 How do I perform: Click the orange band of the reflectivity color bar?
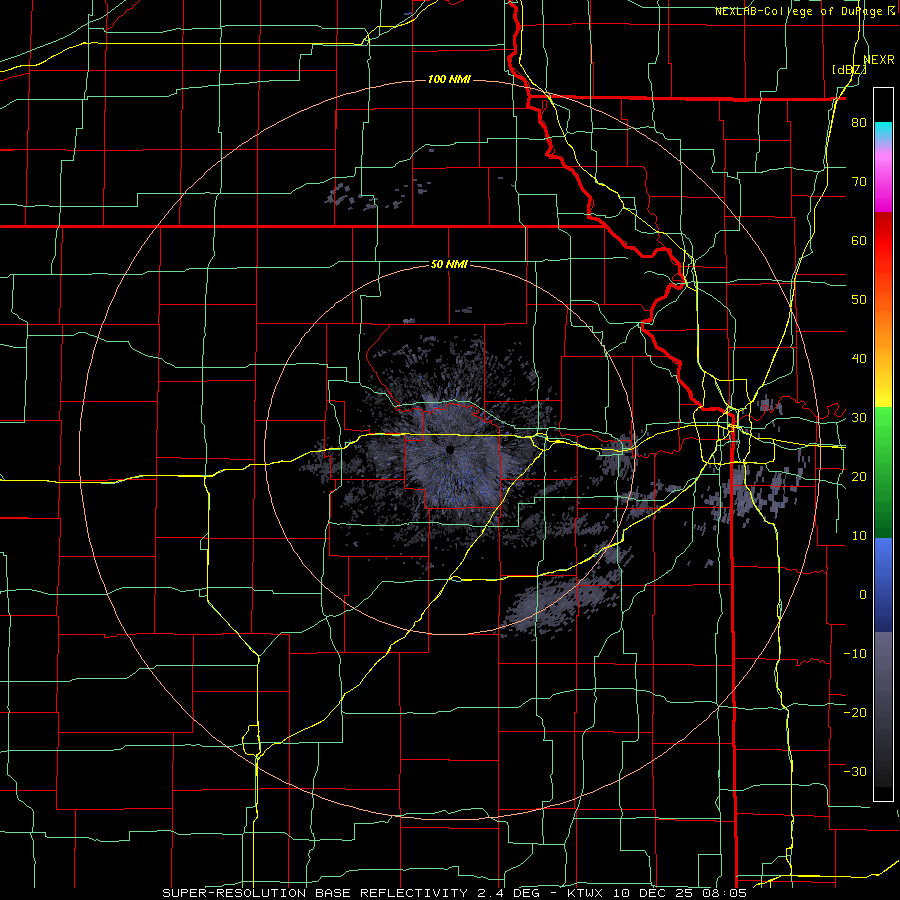pos(883,327)
